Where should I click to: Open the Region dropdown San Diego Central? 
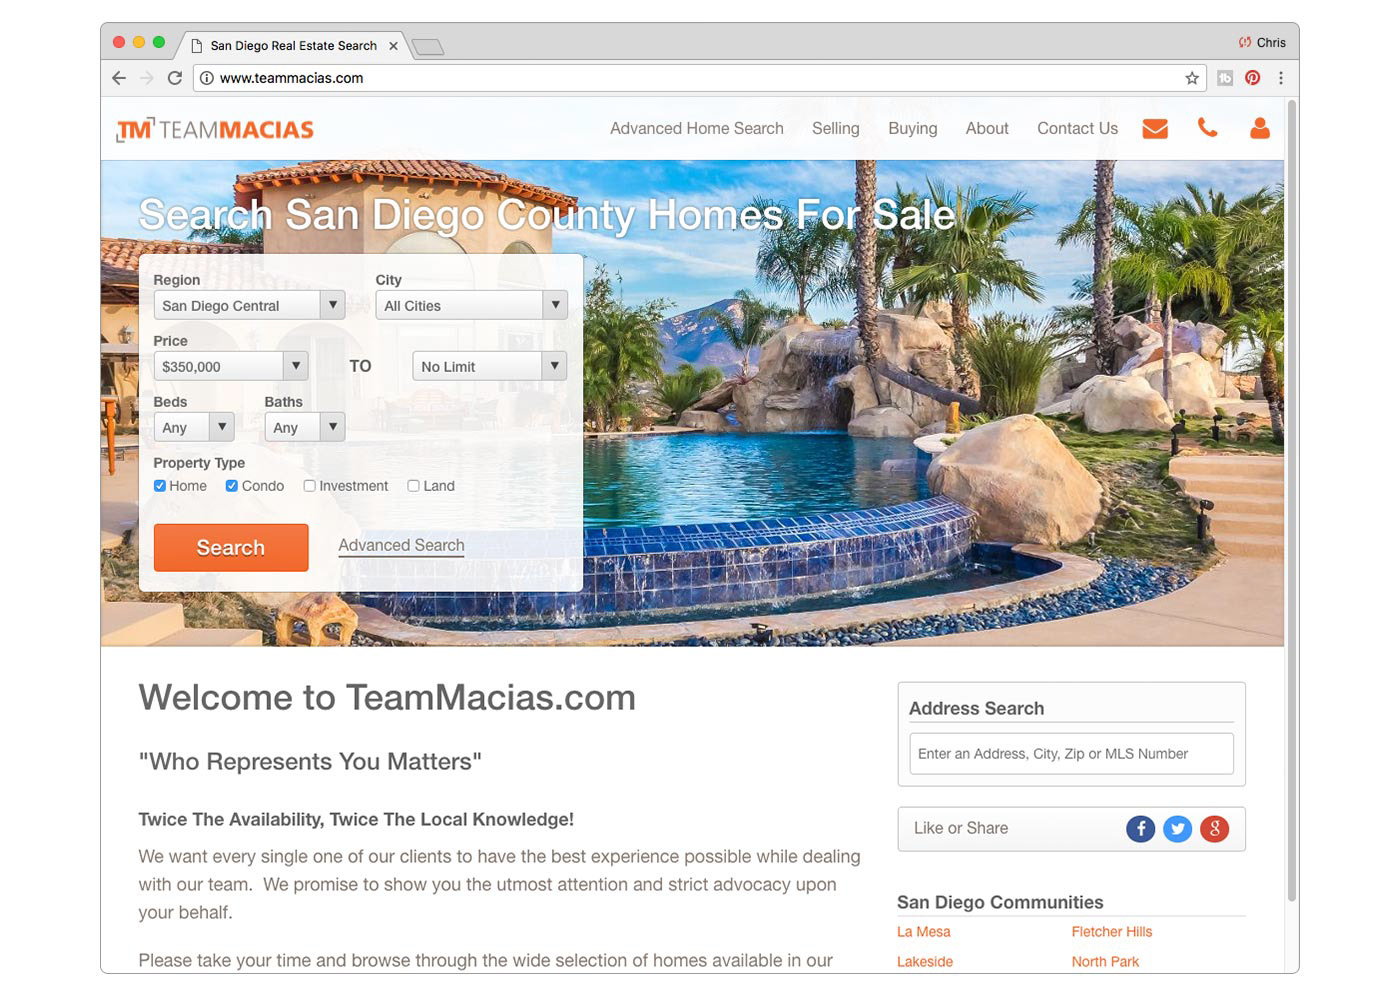point(249,305)
